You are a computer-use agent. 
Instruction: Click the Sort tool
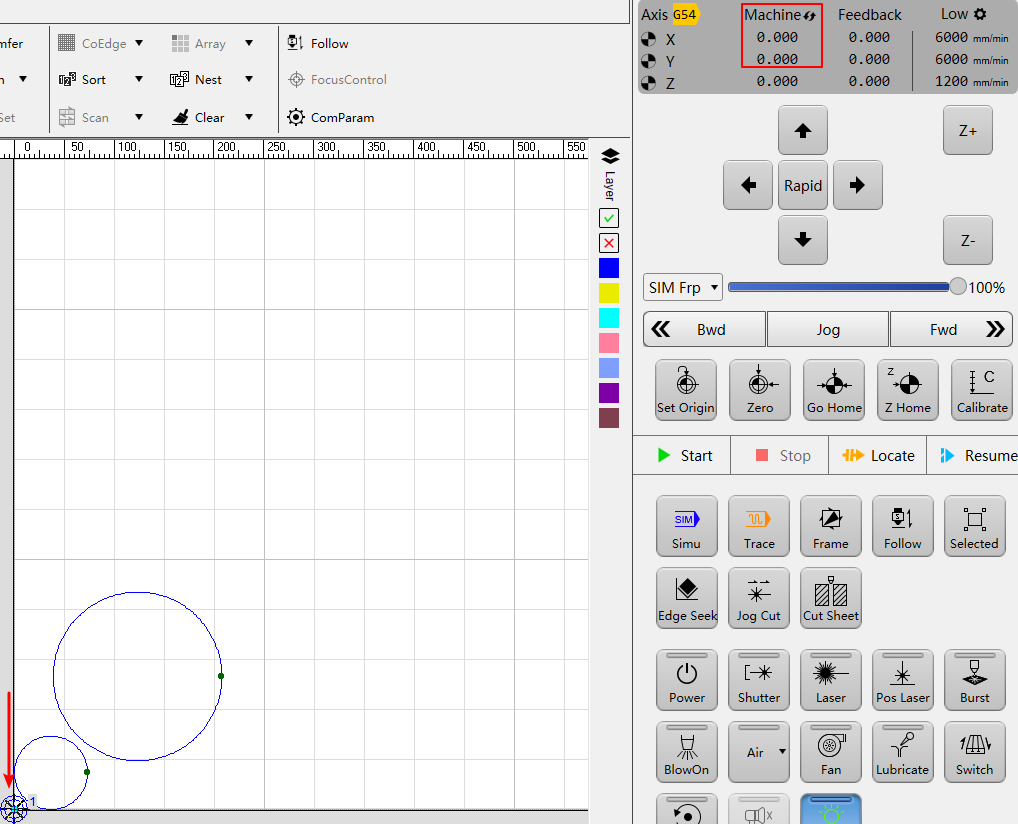pyautogui.click(x=82, y=80)
